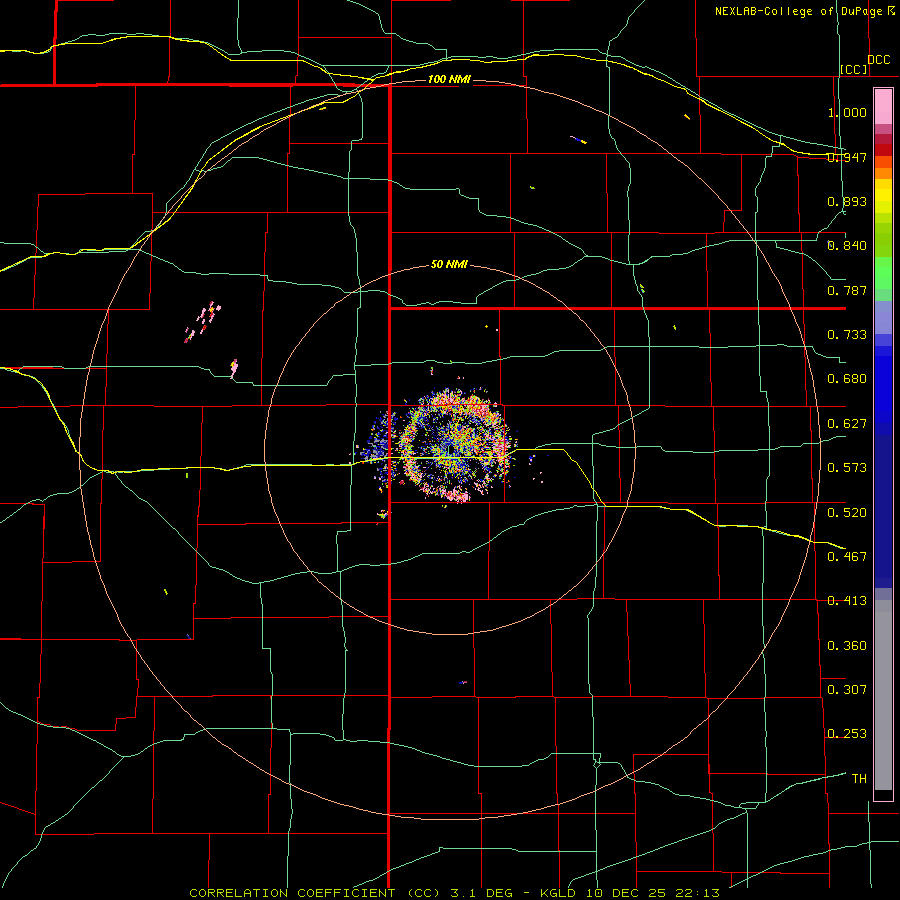Image resolution: width=900 pixels, height=900 pixels.
Task: Click the 0.573 scale value
Action: pos(847,468)
